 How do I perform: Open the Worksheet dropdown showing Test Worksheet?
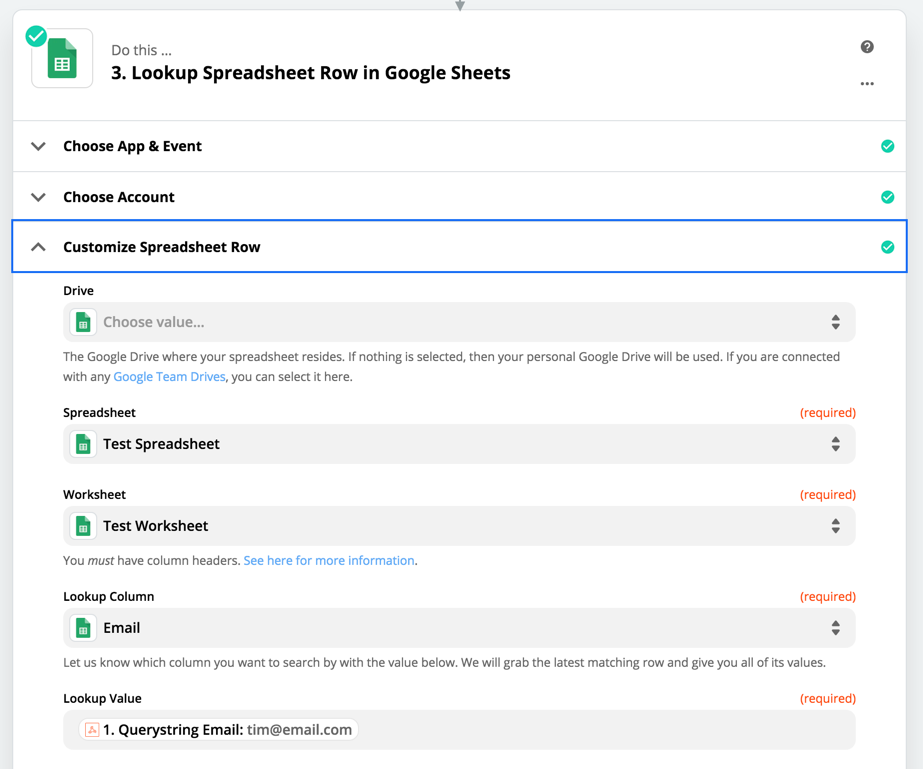pyautogui.click(x=459, y=526)
